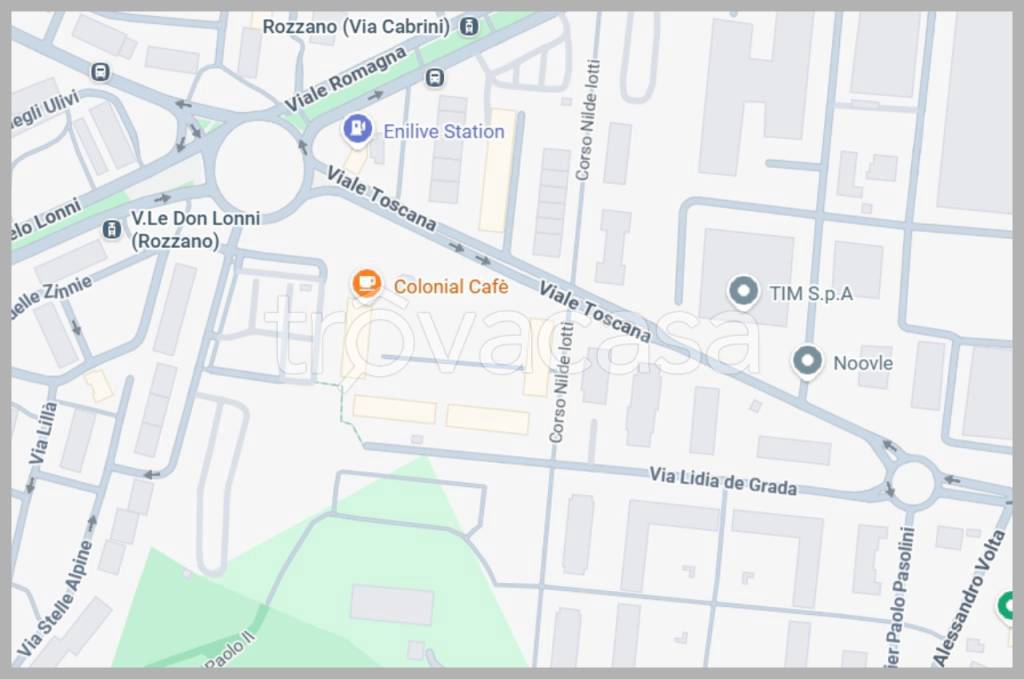Open the Enilive Station label

[x=443, y=131]
